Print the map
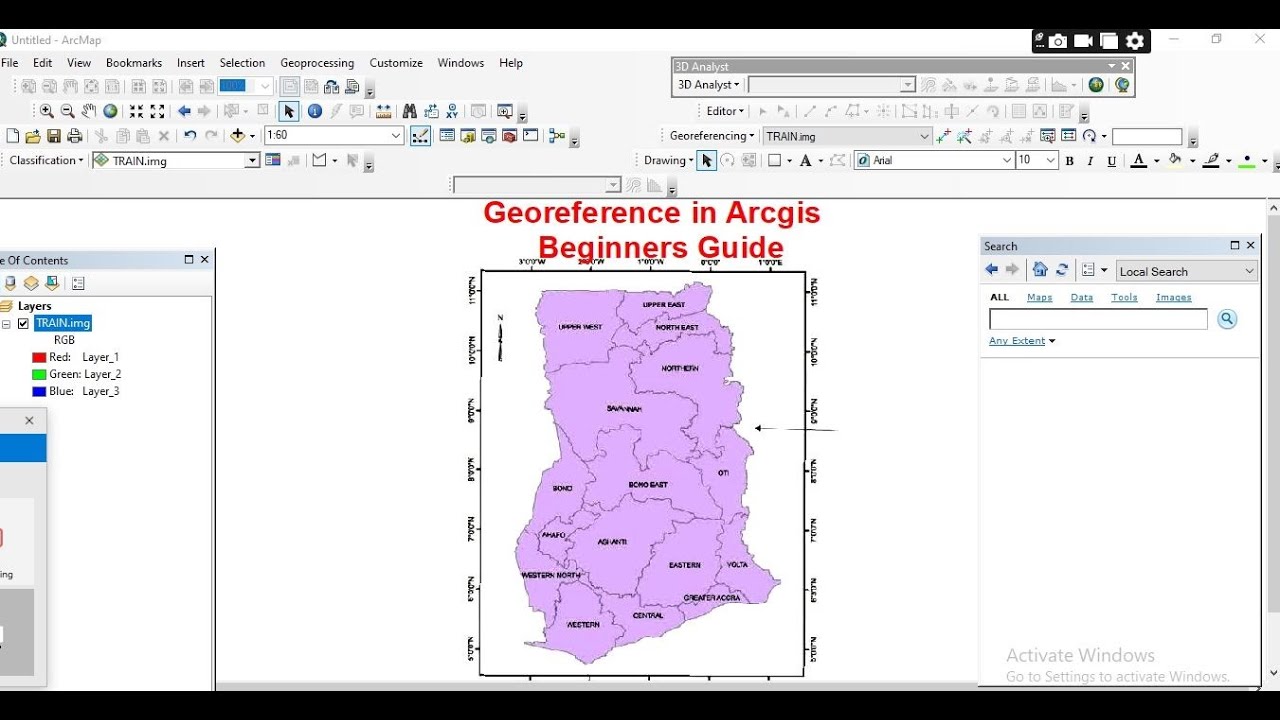Screen dimensions: 1280x720 (75, 136)
